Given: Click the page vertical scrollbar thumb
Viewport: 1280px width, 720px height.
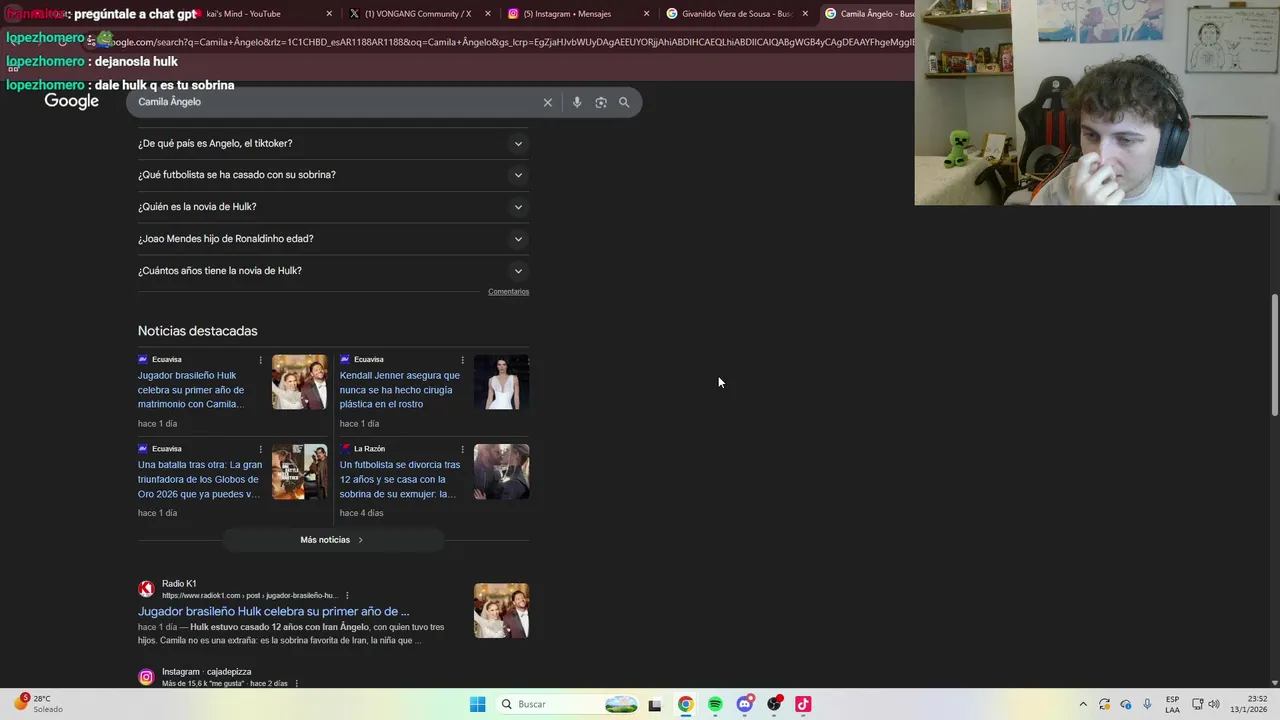Looking at the screenshot, I should (1274, 355).
